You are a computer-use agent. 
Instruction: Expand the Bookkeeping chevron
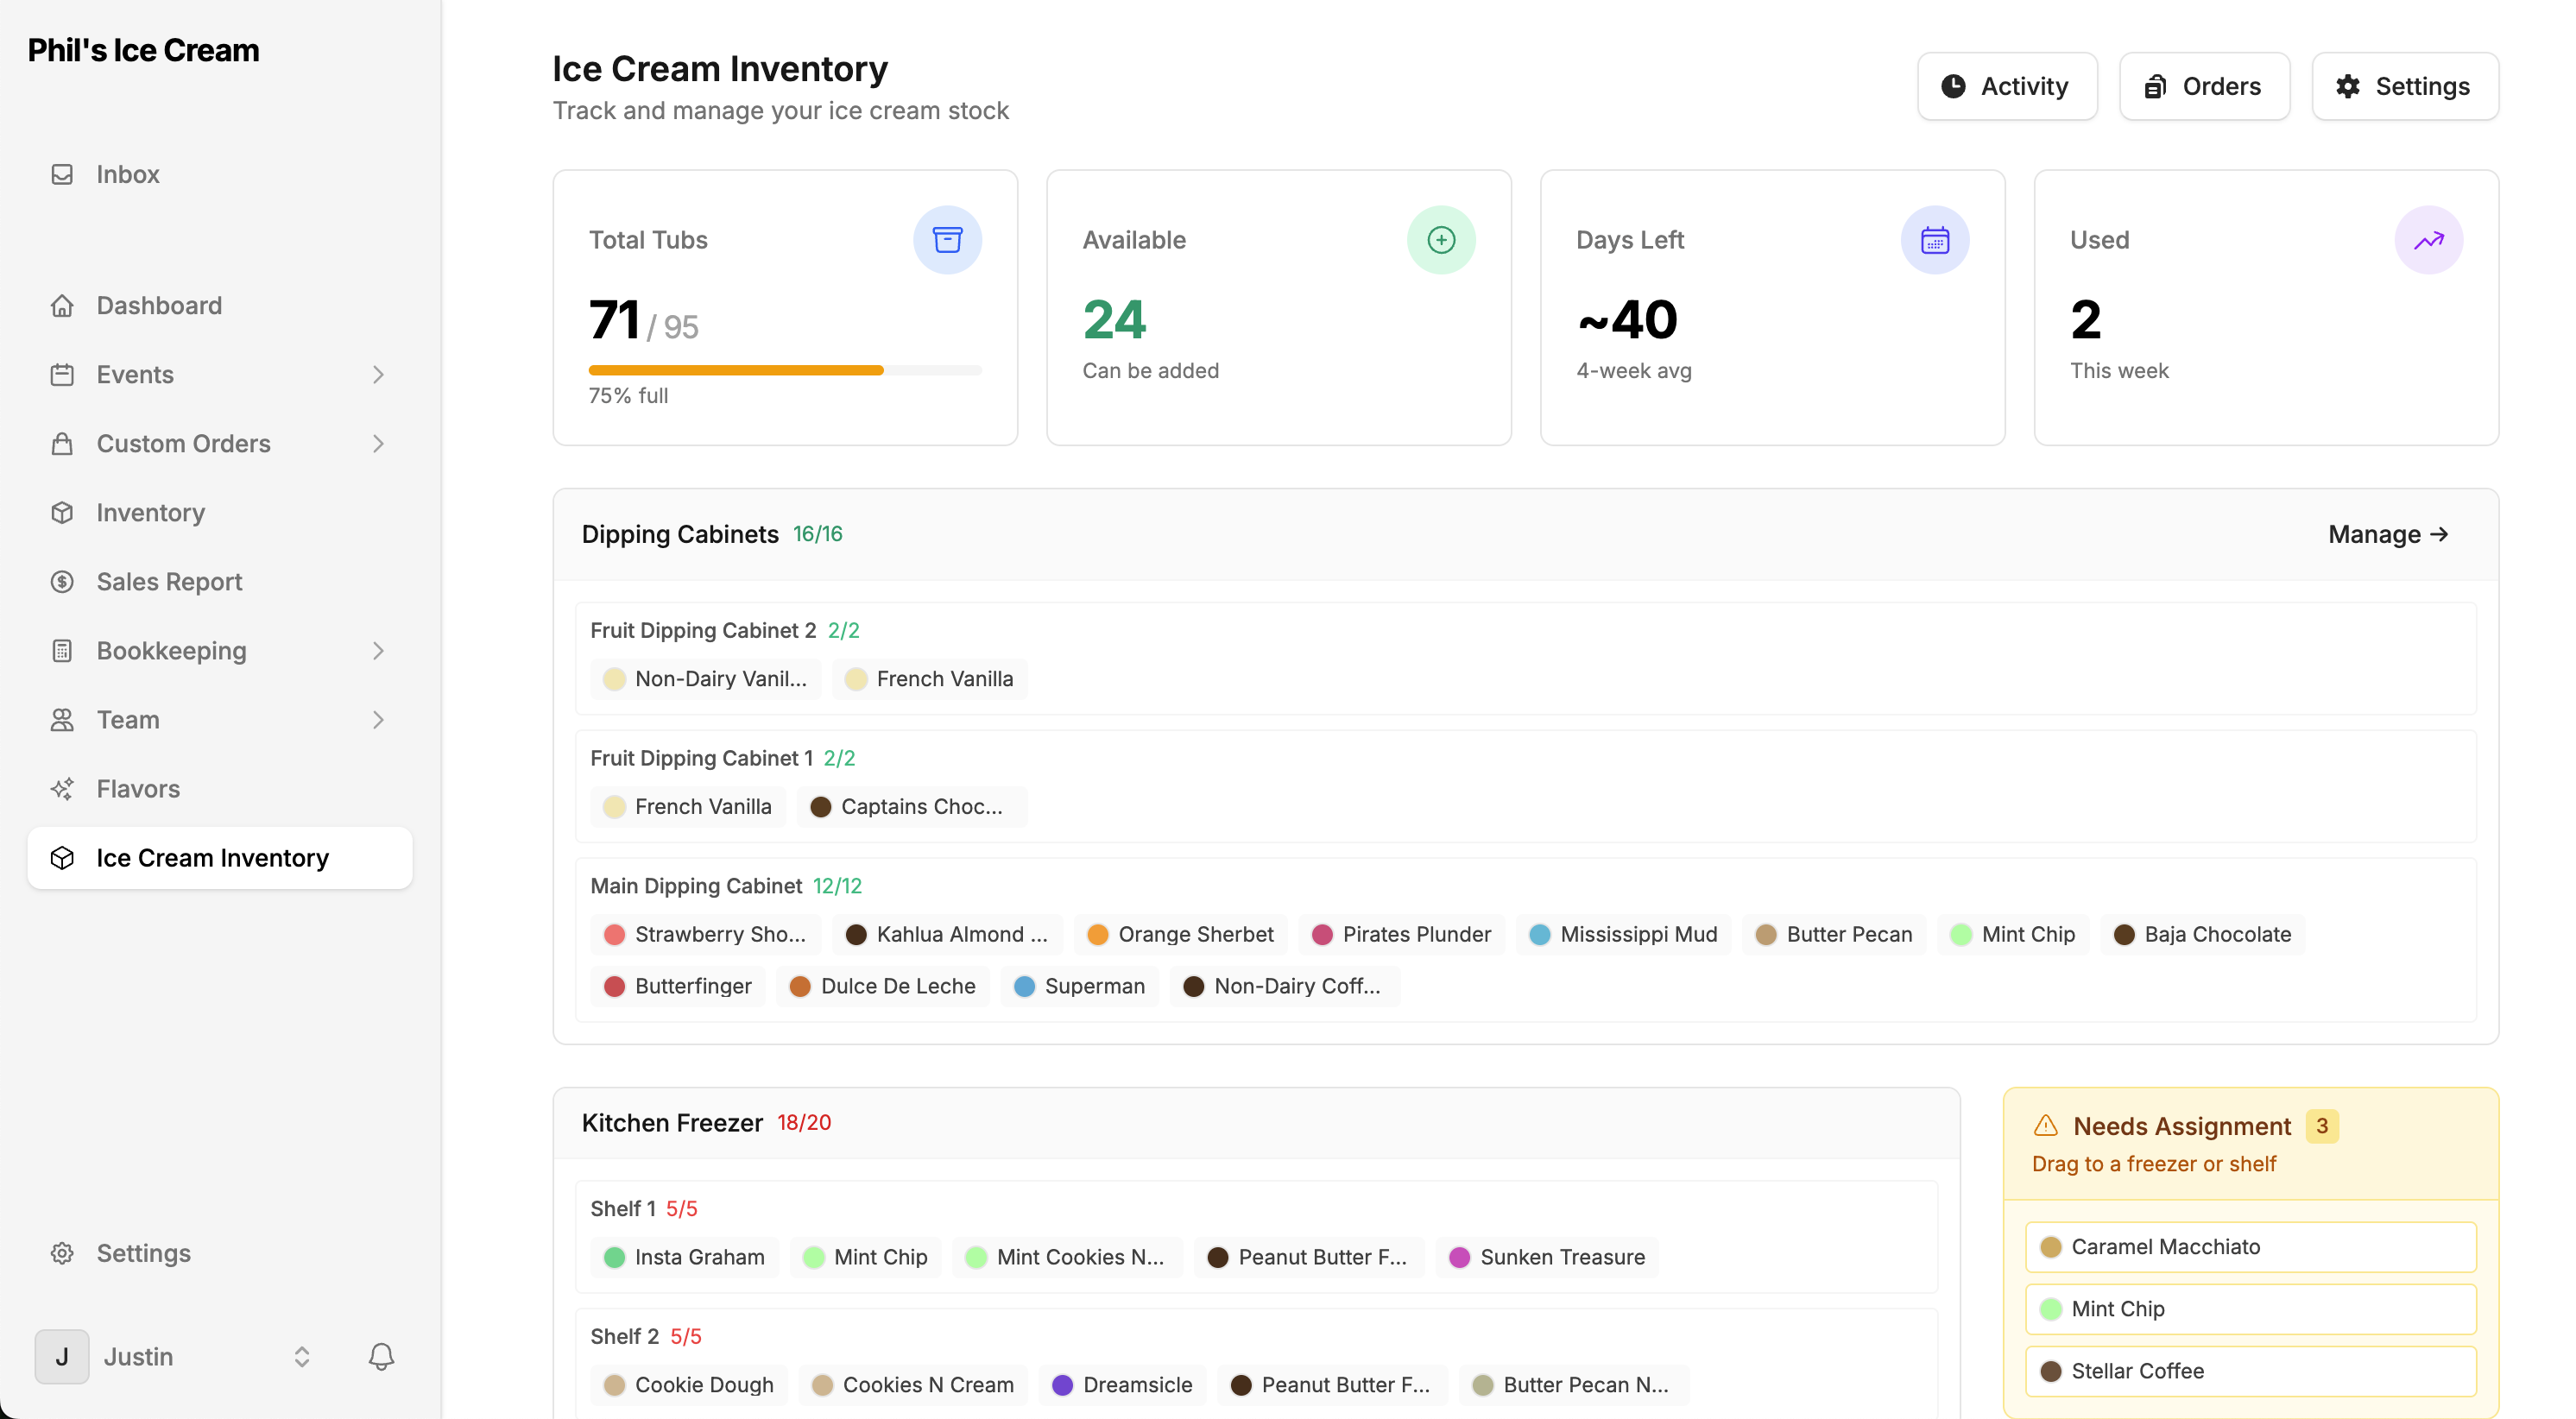click(378, 651)
